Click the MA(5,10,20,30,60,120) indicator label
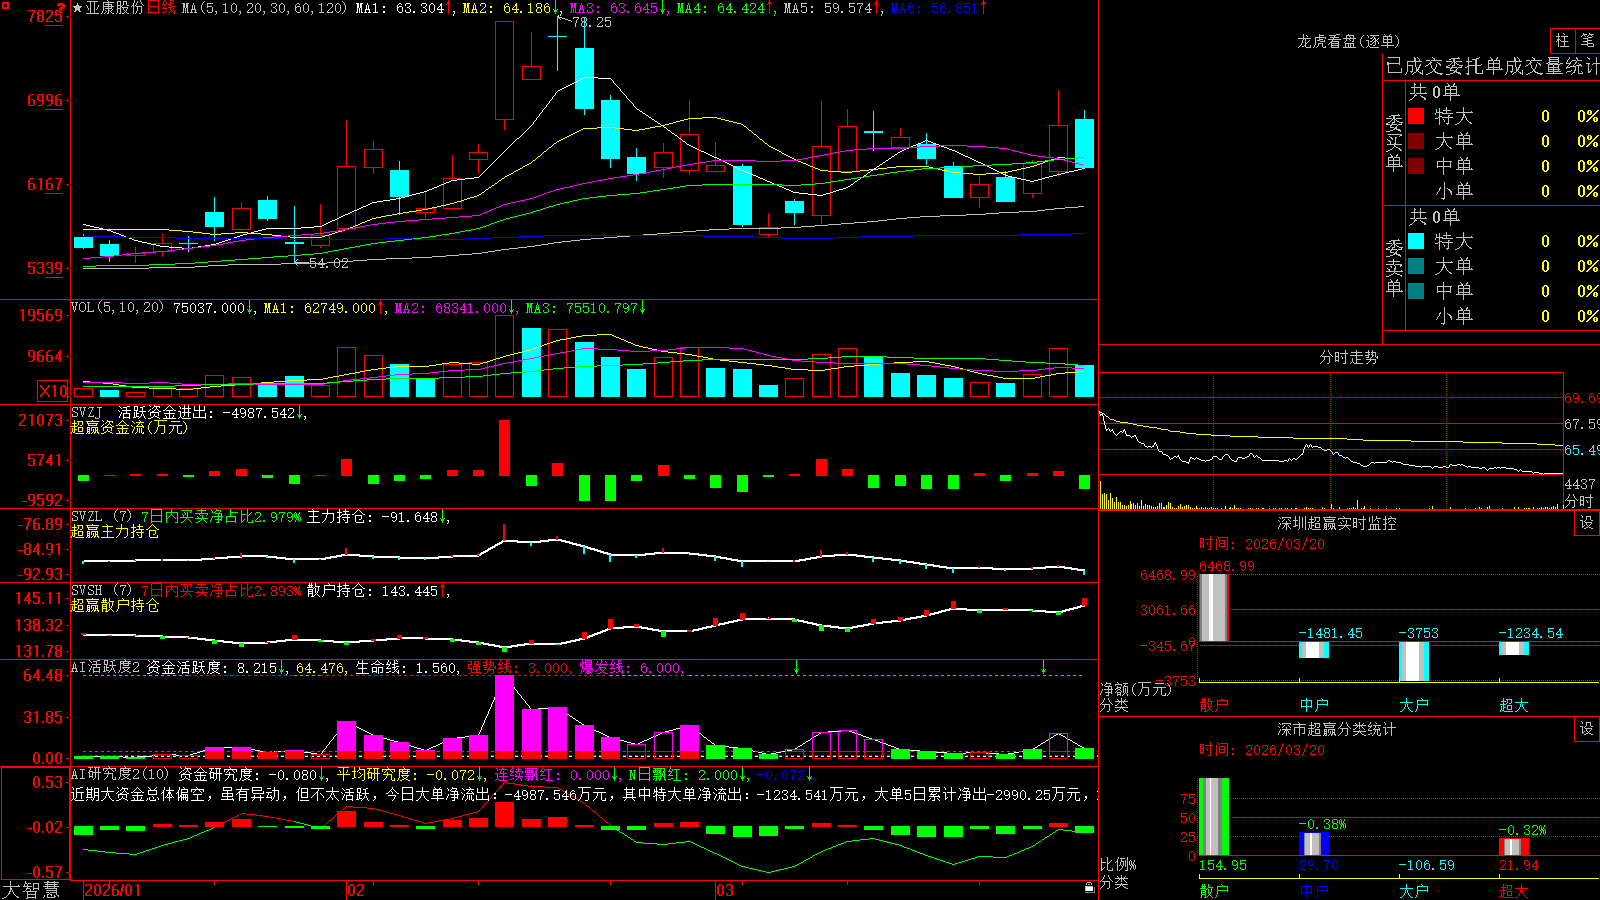 click(x=264, y=8)
